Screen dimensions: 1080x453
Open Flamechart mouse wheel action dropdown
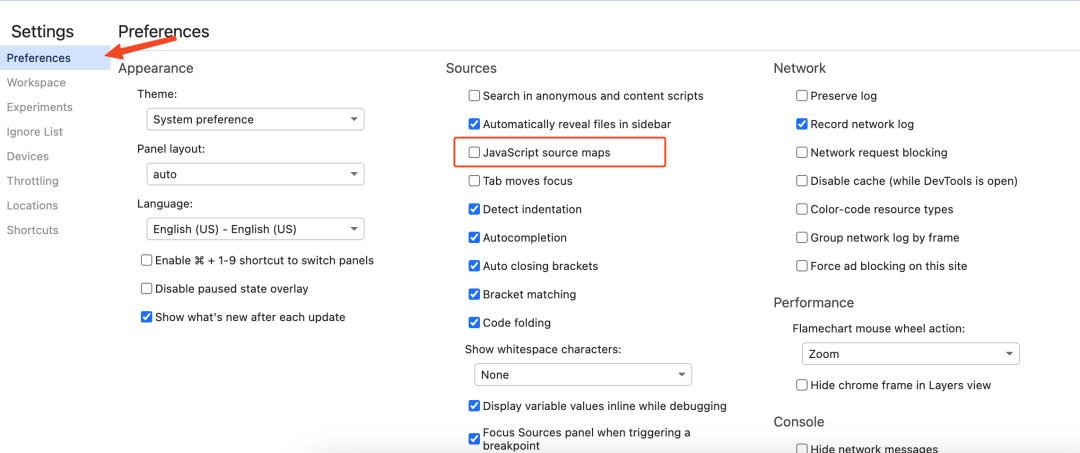(x=911, y=354)
